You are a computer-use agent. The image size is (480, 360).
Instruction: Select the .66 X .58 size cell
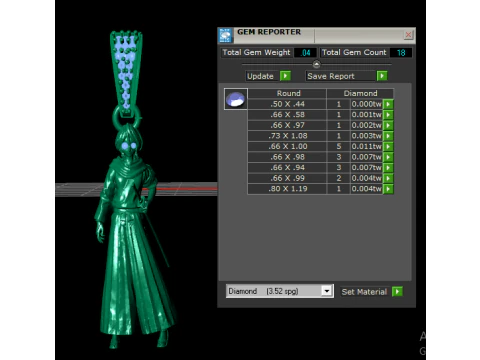click(x=287, y=115)
